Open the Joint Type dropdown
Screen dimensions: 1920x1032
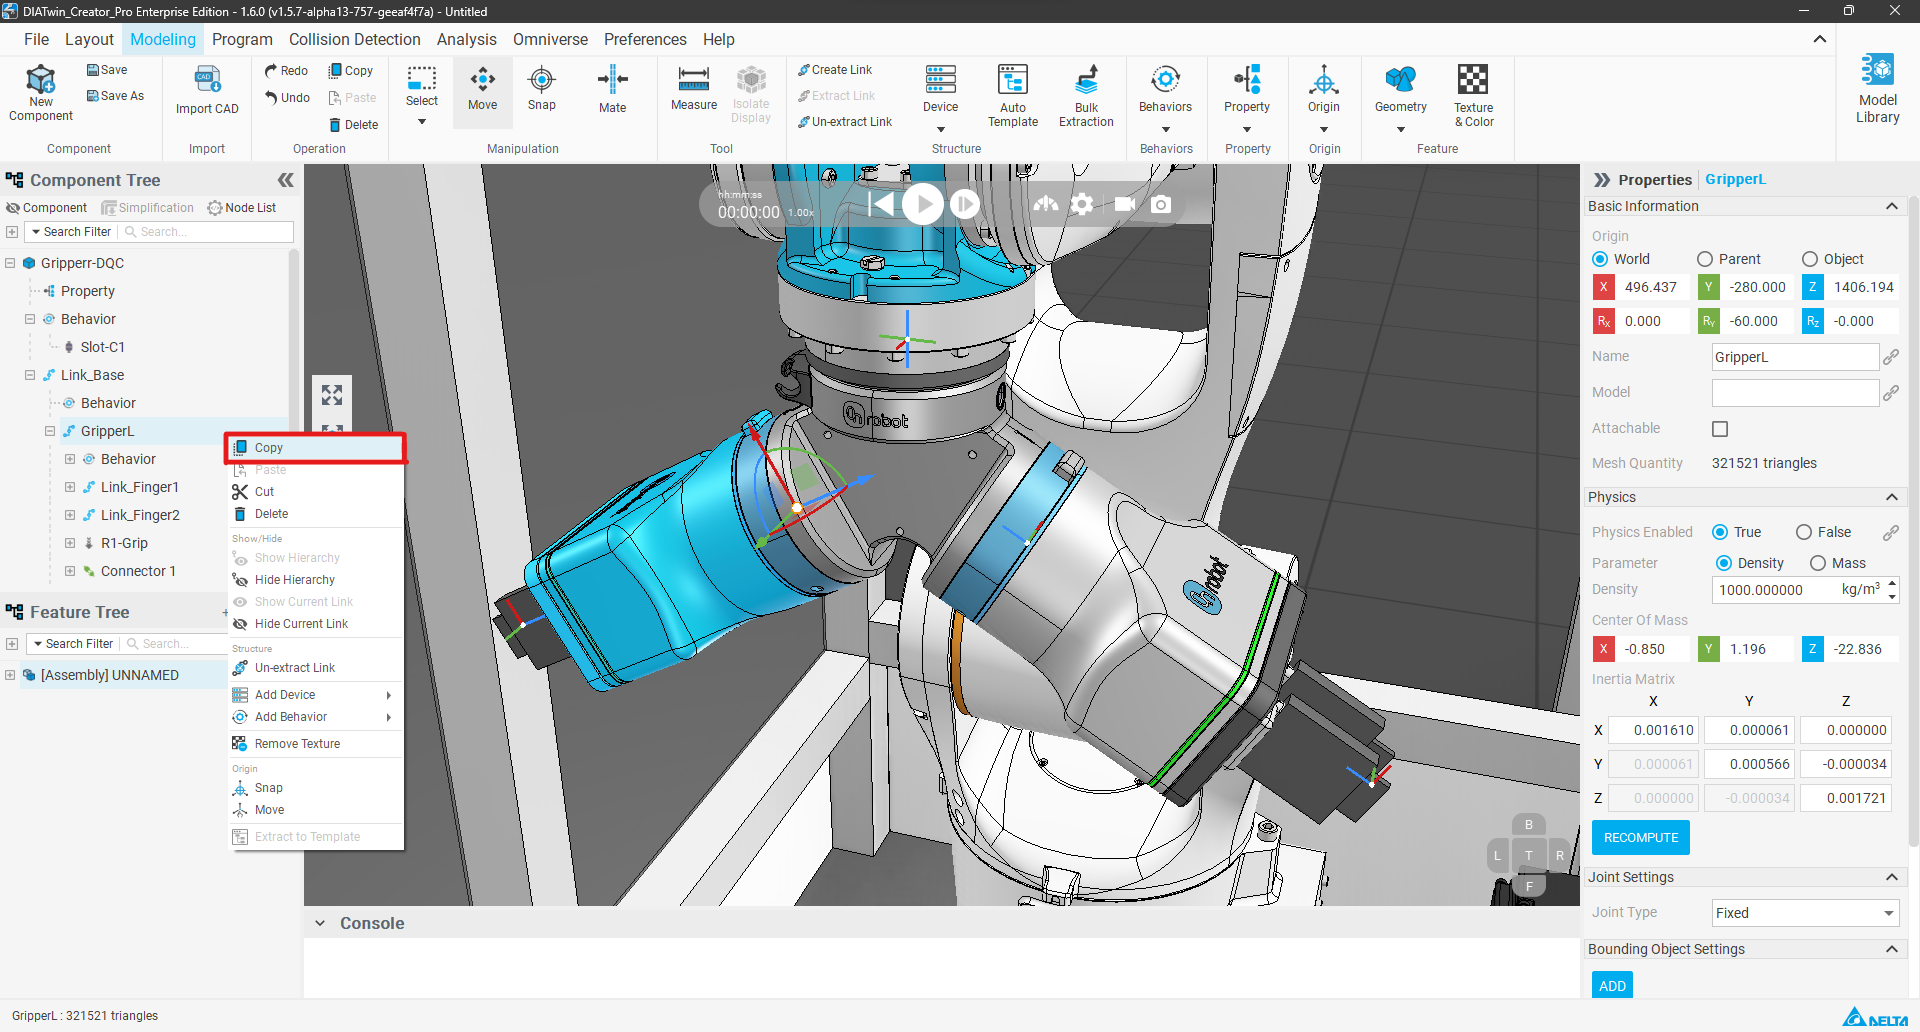tap(1805, 913)
